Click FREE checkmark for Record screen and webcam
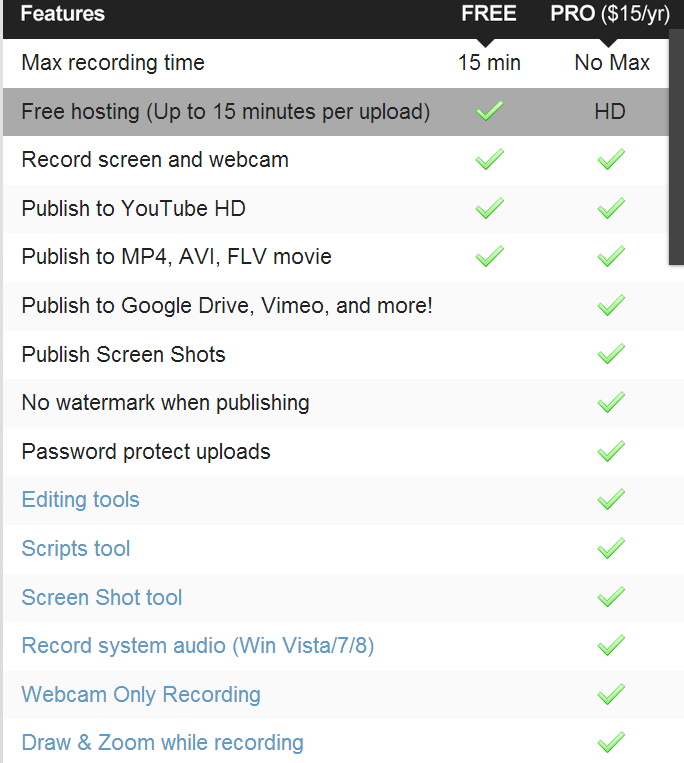 coord(489,159)
